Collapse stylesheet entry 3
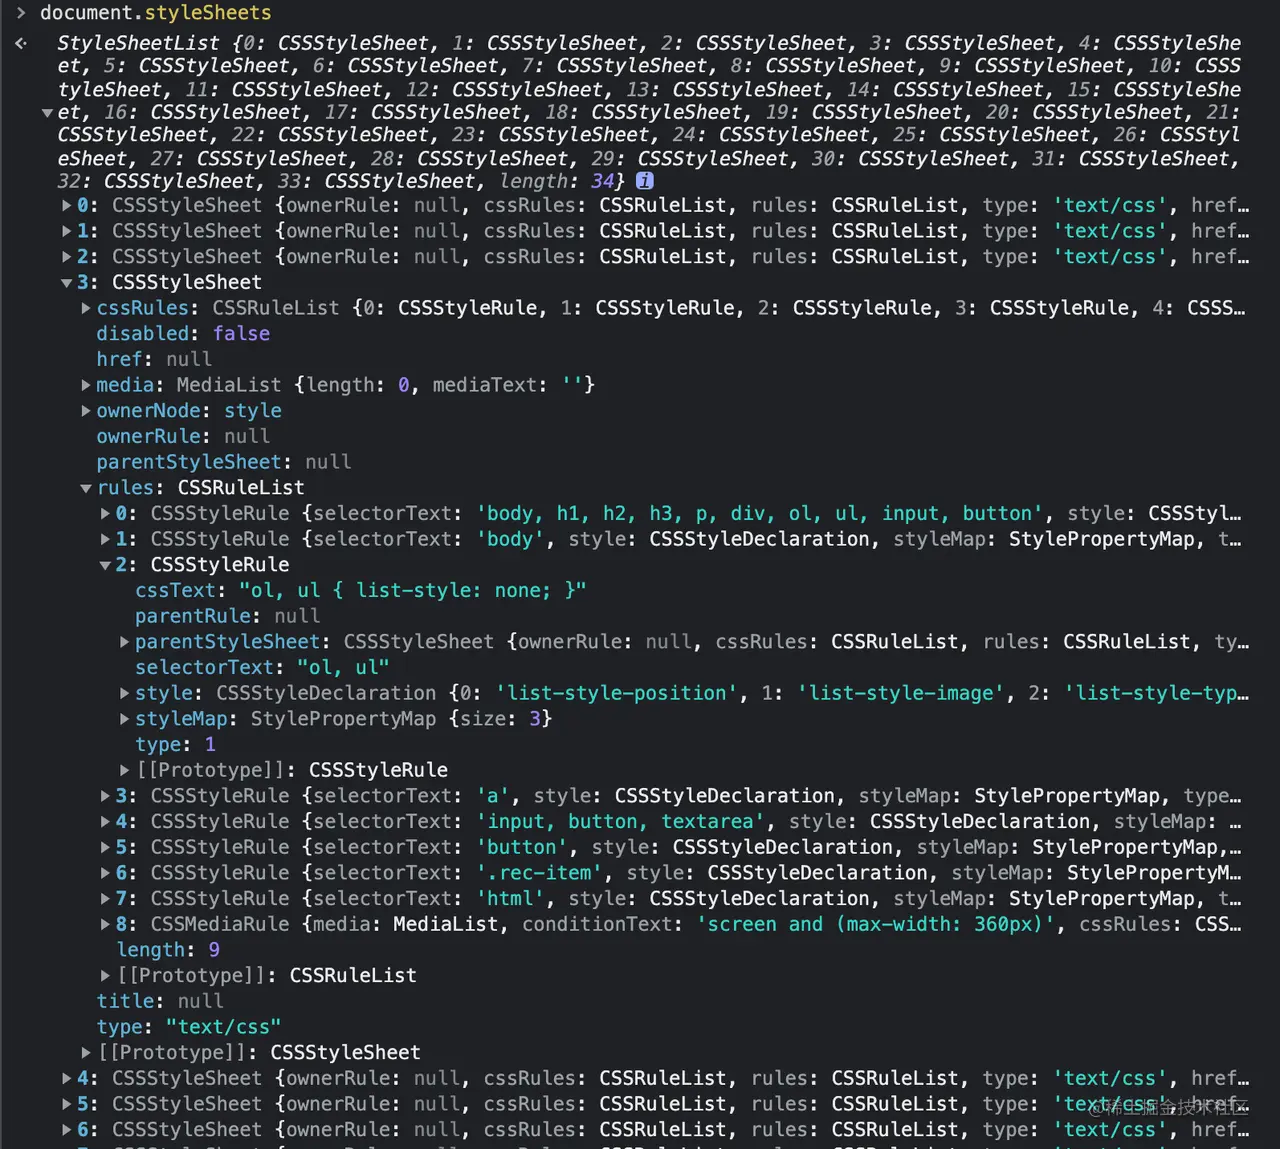Viewport: 1280px width, 1149px height. point(67,283)
